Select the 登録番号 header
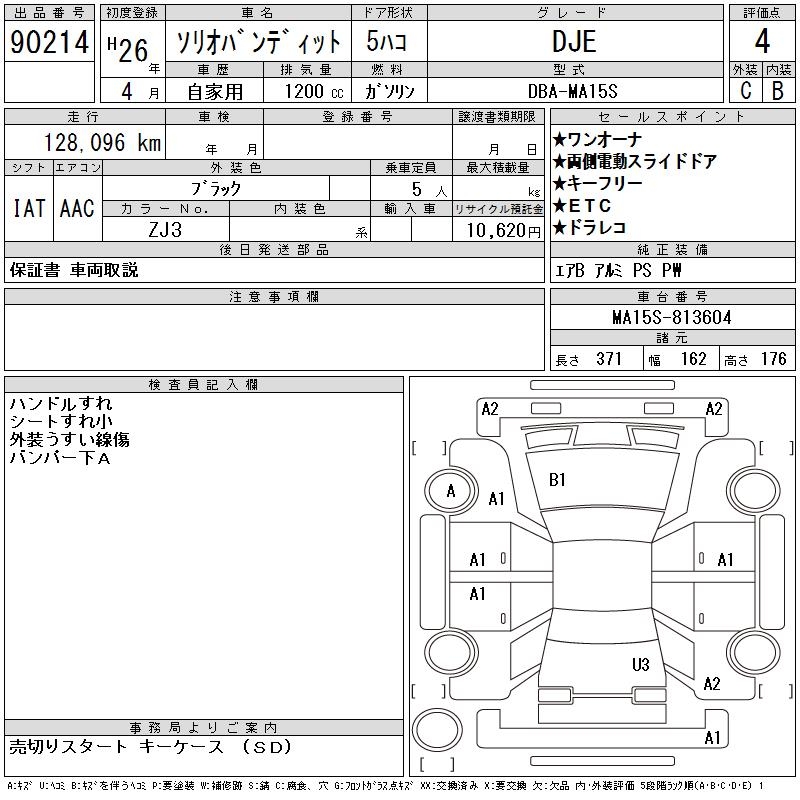This screenshot has height=800, width=800. (x=358, y=117)
